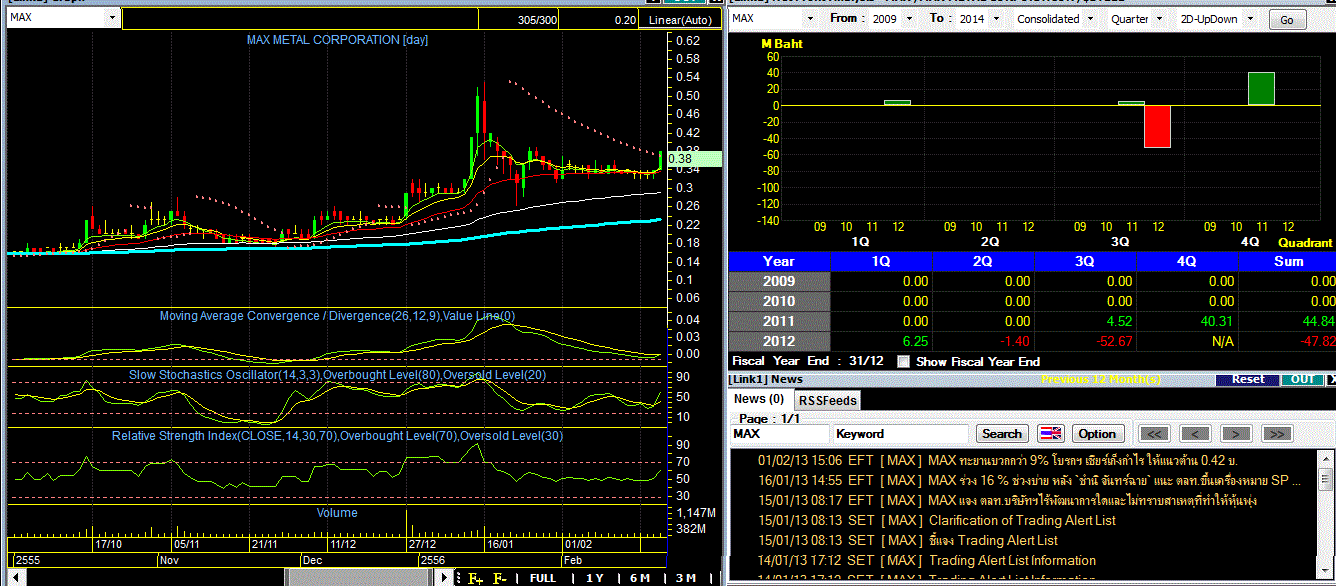This screenshot has height=586, width=1336.
Task: Click the MAX METAL CORPORATION [day] chart title
Action: click(338, 40)
